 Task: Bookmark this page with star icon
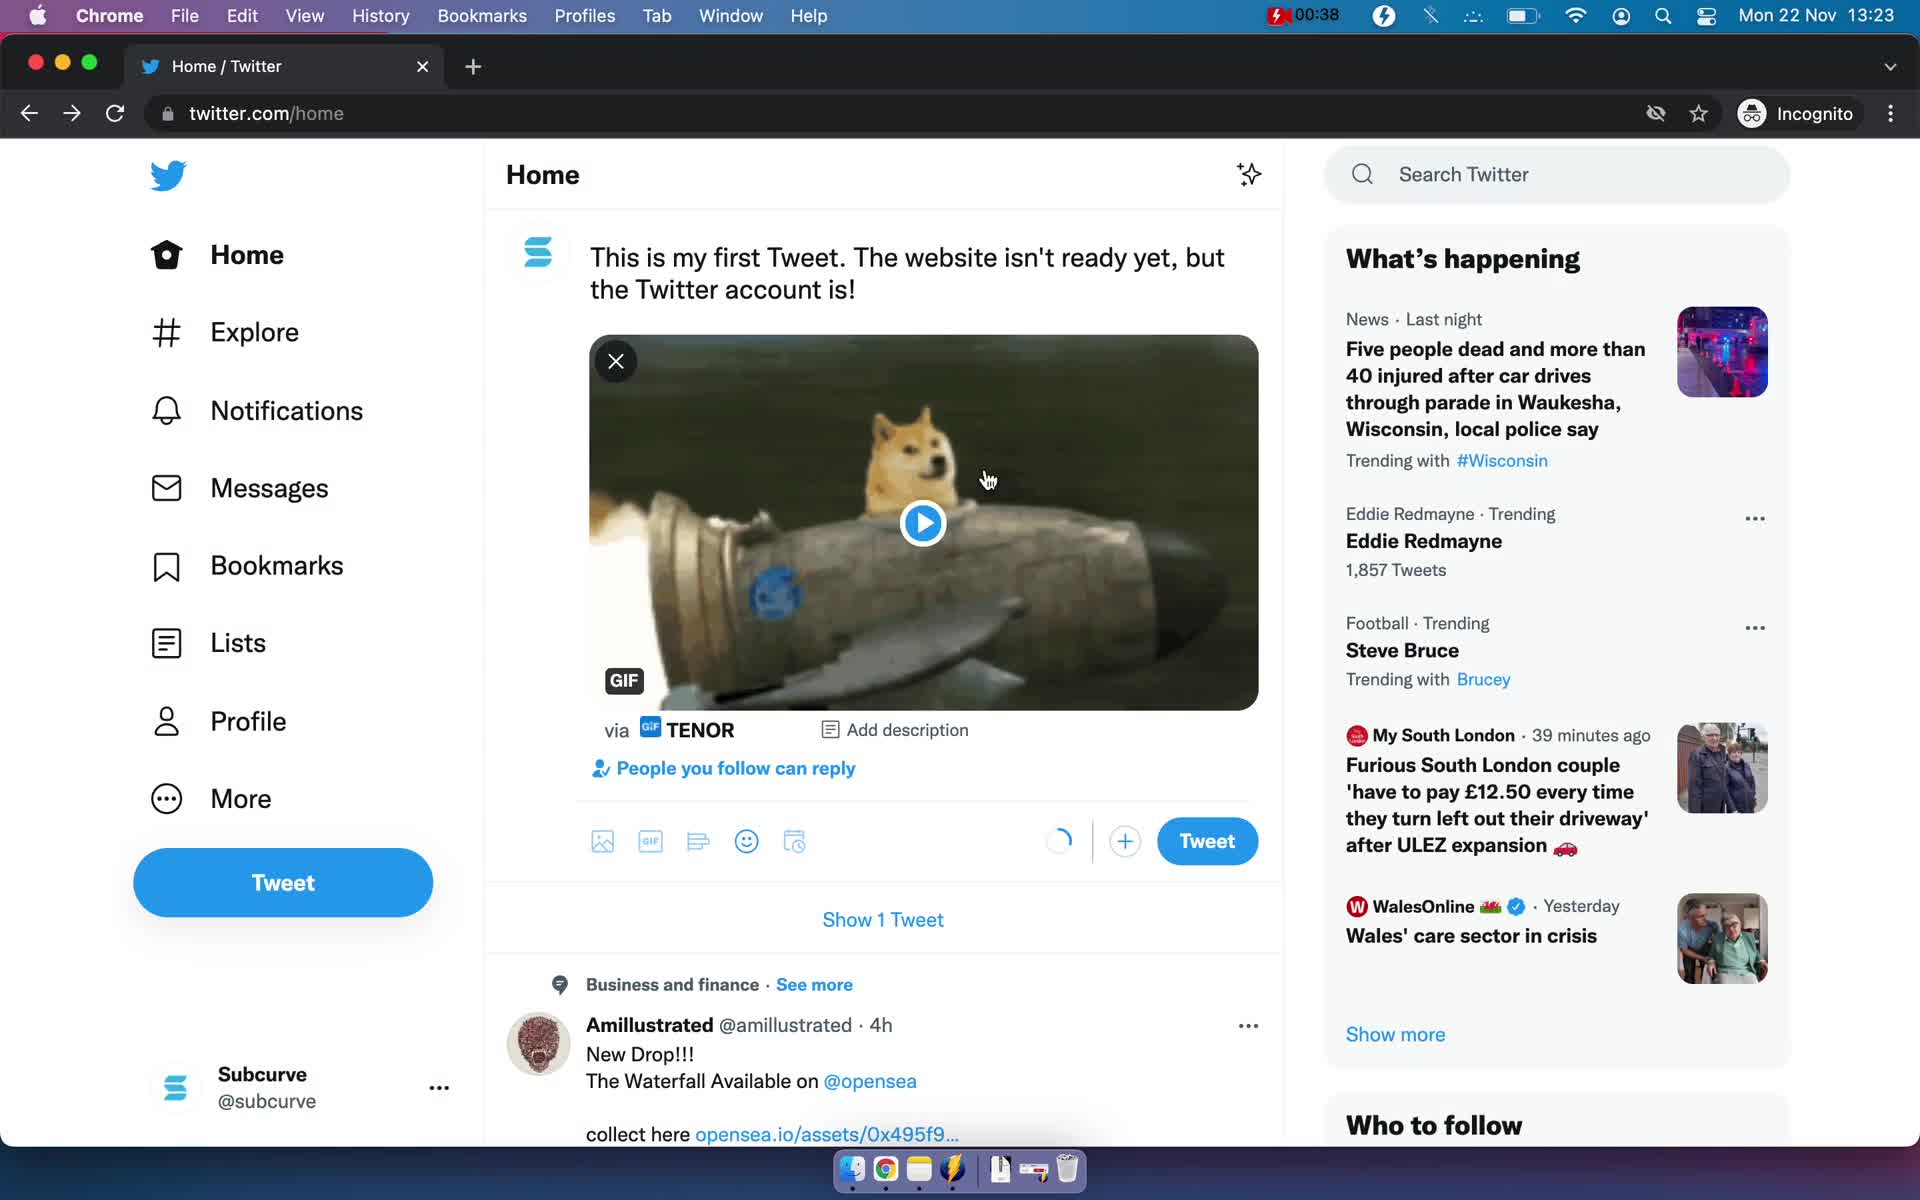pyautogui.click(x=1698, y=114)
